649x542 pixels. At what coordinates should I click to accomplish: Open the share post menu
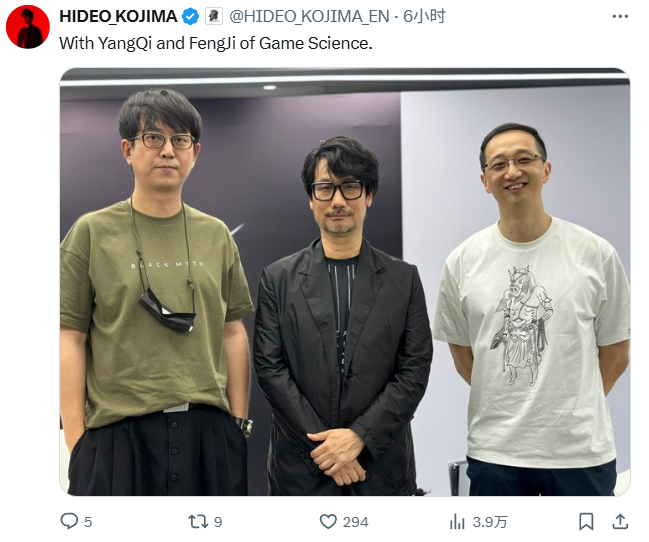[x=620, y=521]
